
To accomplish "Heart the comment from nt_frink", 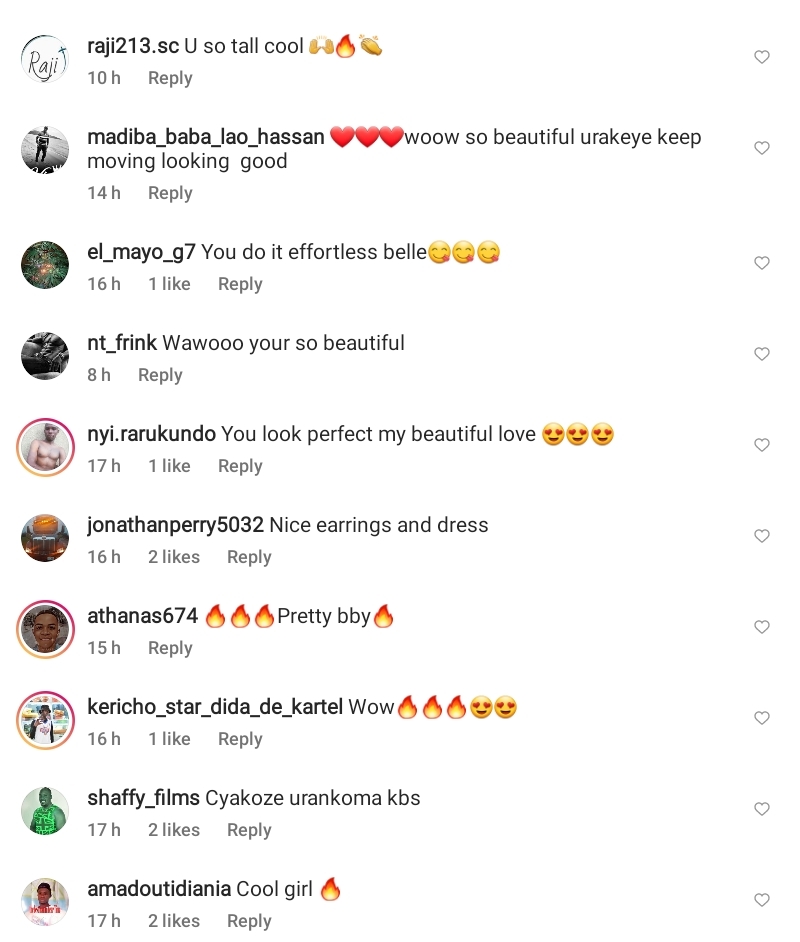I will coord(762,354).
